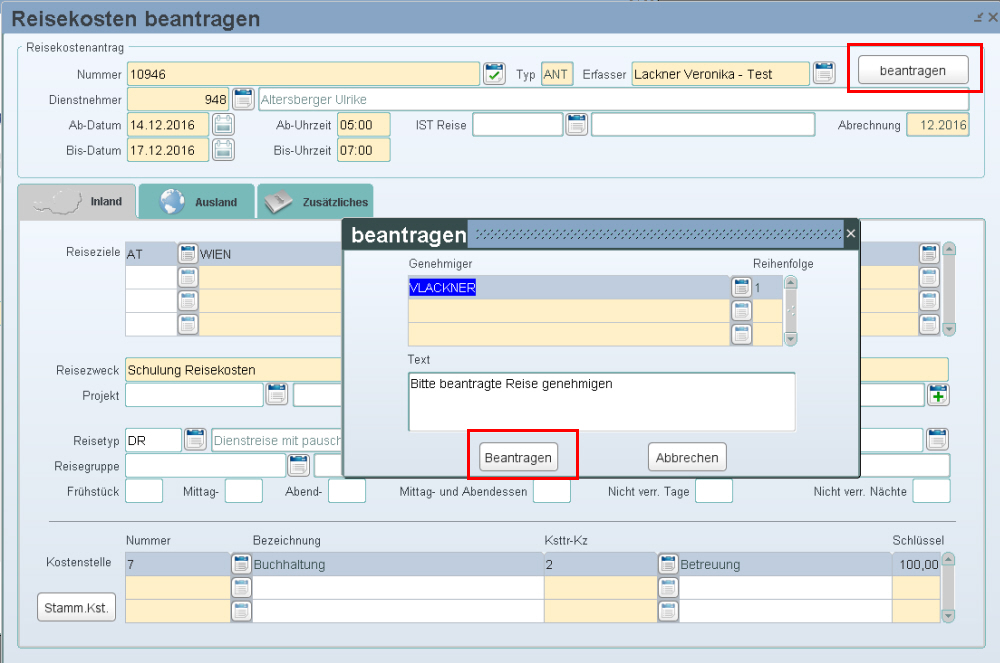Cancel the dialog with Abbrechen
Image resolution: width=1000 pixels, height=663 pixels.
pyautogui.click(x=687, y=457)
